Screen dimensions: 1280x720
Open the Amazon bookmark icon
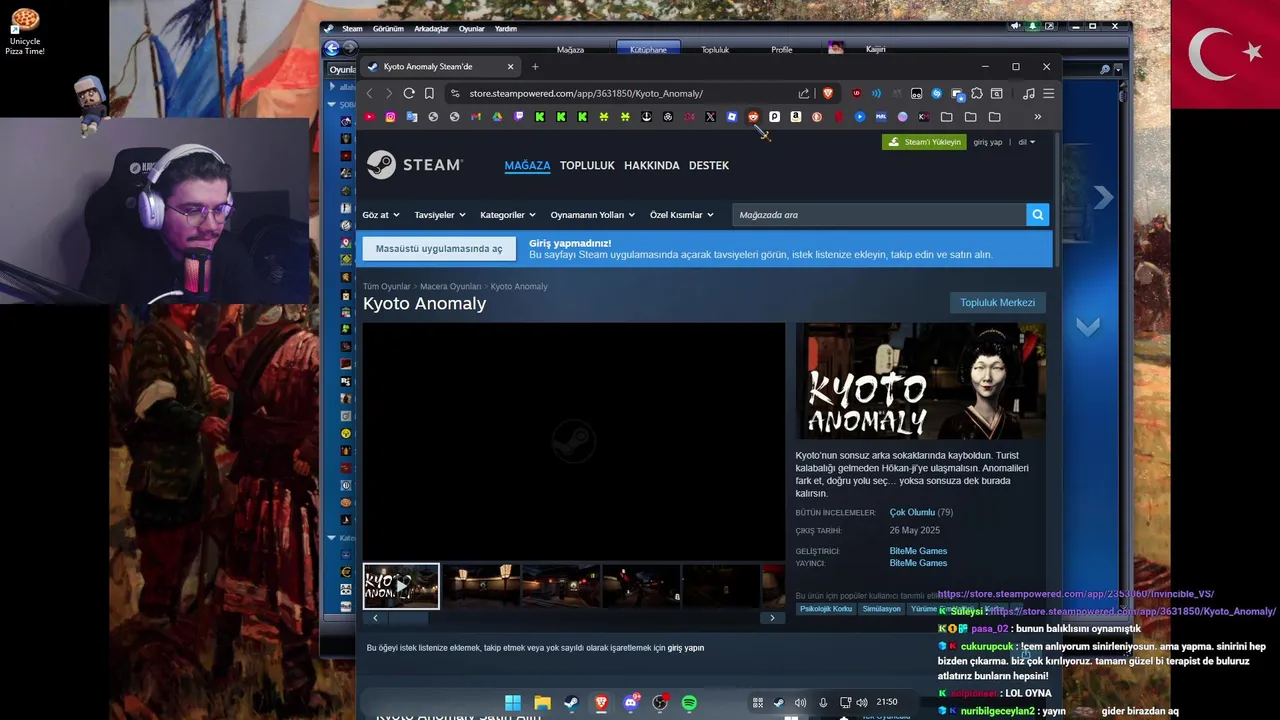[795, 117]
